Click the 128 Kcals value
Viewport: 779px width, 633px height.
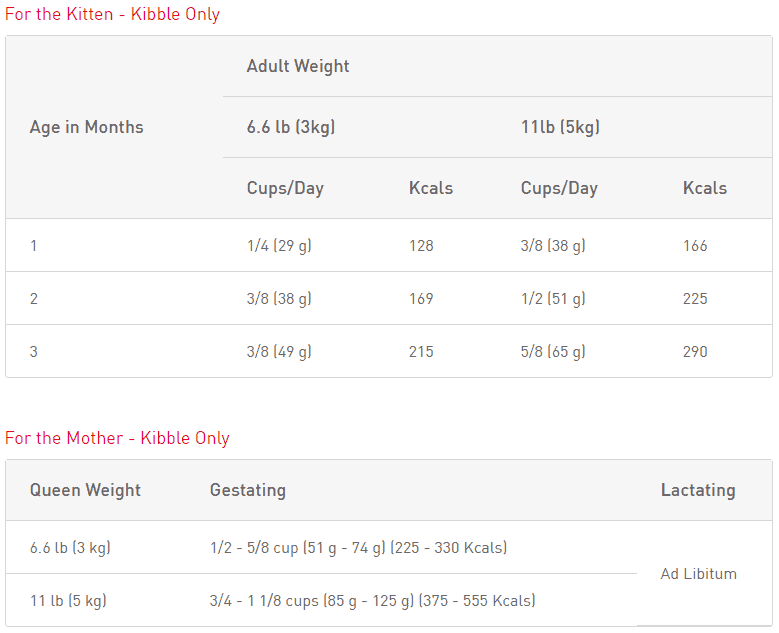421,245
